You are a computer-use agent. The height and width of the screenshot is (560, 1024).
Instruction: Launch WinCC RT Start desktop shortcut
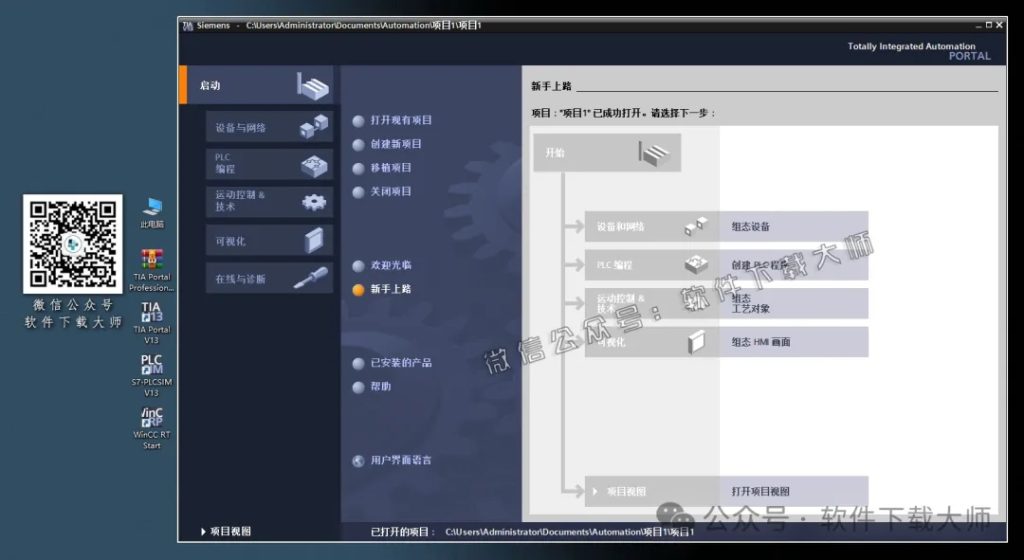152,428
